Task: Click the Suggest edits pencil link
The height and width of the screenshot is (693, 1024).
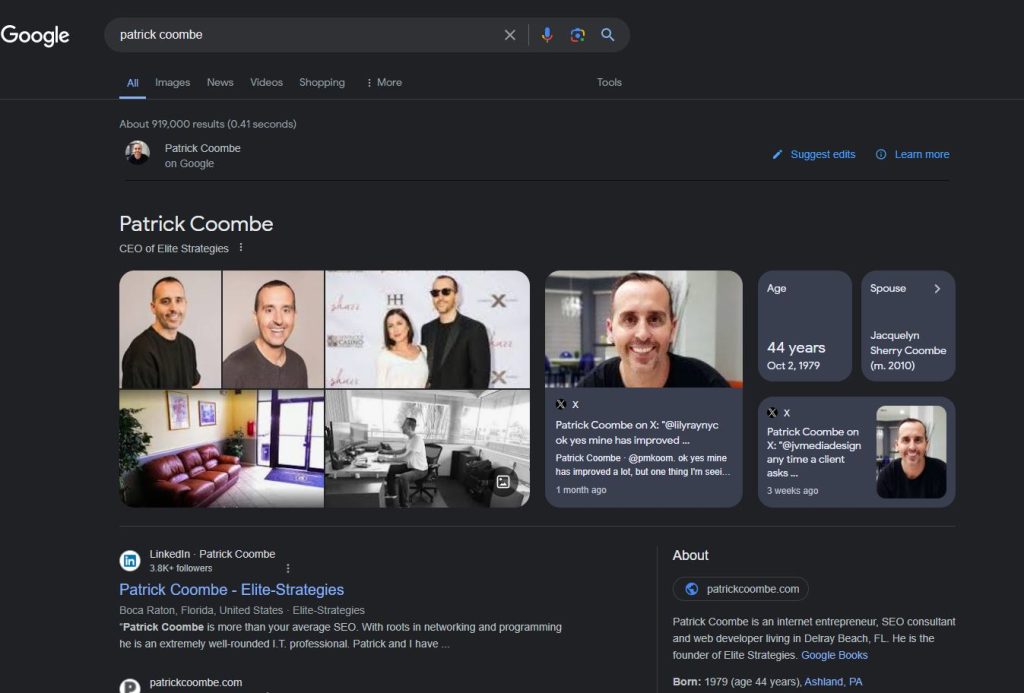Action: pyautogui.click(x=814, y=154)
